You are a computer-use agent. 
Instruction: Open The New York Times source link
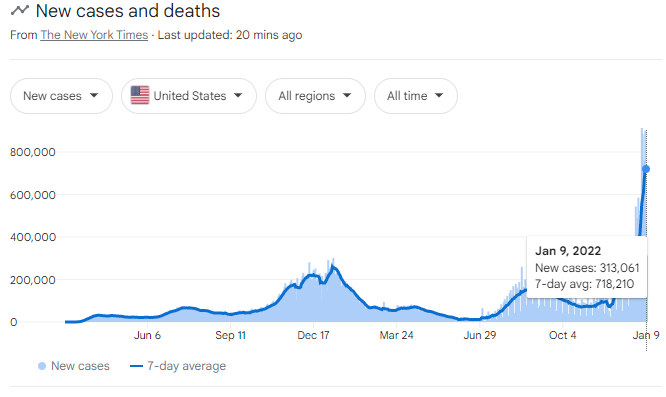(x=94, y=35)
